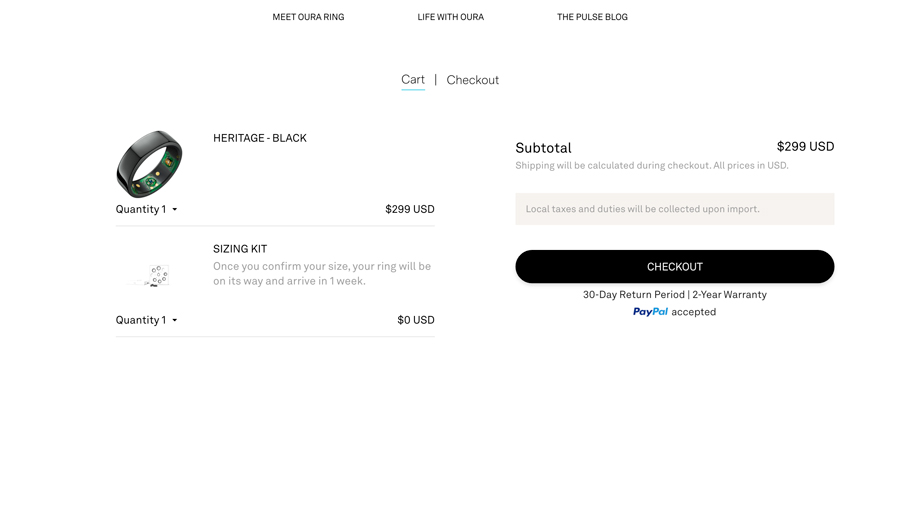Click the 30-Day Return Period text
The height and width of the screenshot is (506, 900).
pos(634,295)
